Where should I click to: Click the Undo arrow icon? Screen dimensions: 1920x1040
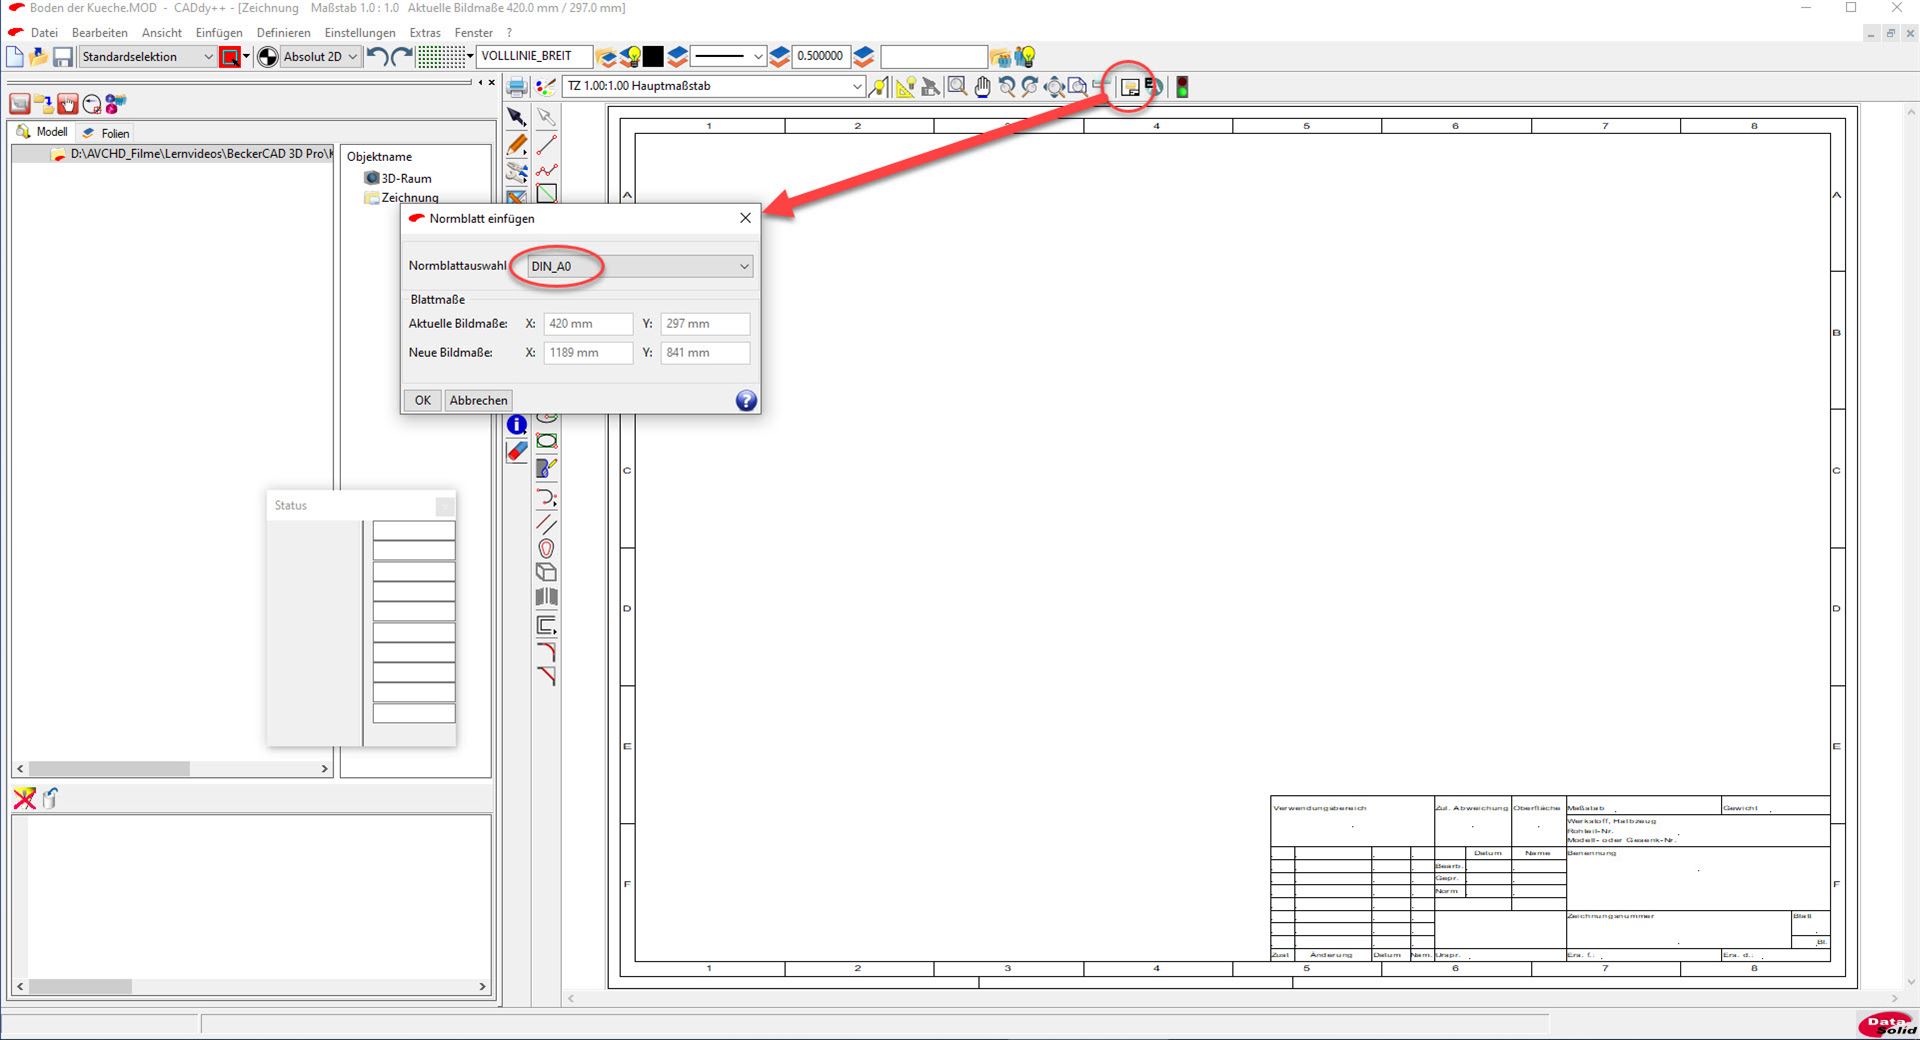pos(377,57)
